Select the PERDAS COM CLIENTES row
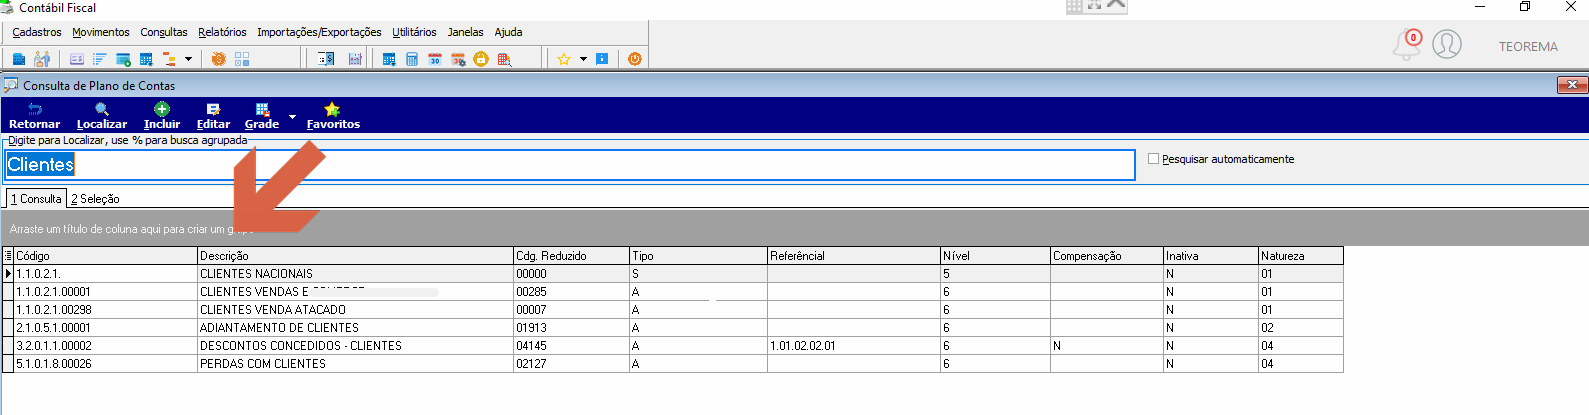The image size is (1589, 415). point(673,364)
